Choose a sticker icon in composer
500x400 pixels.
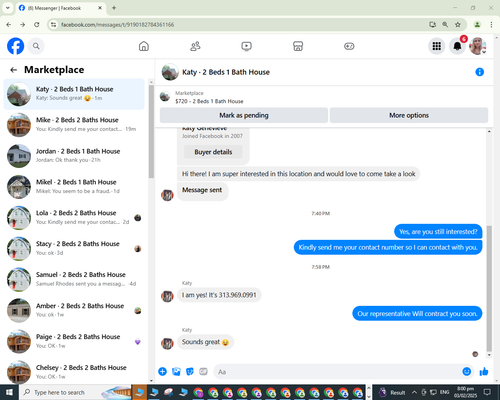[x=190, y=371]
